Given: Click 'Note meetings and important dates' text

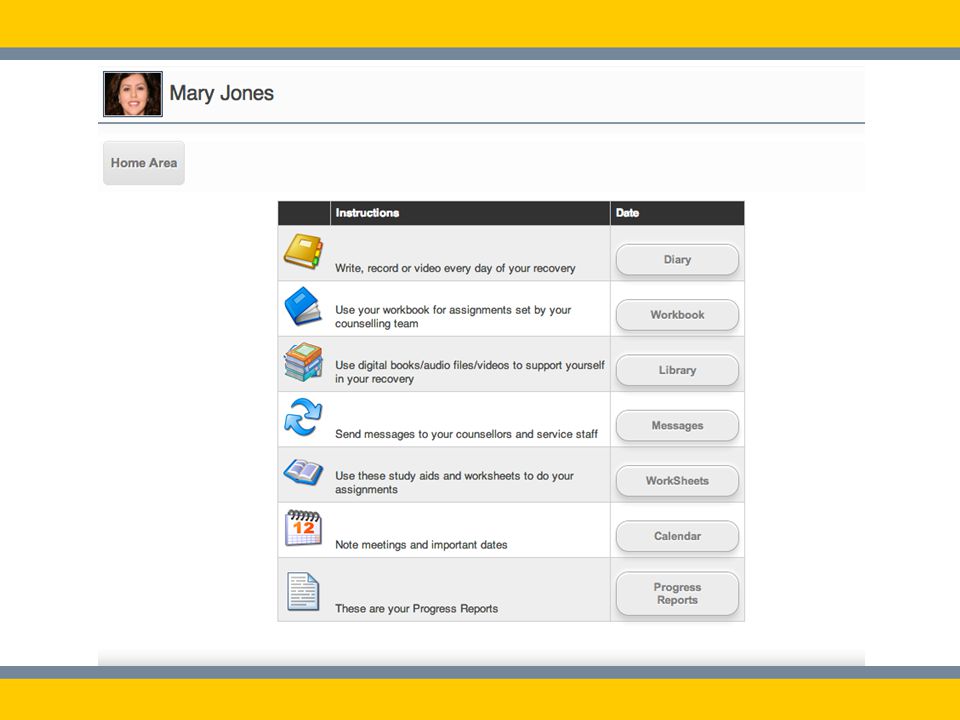Looking at the screenshot, I should pos(421,545).
